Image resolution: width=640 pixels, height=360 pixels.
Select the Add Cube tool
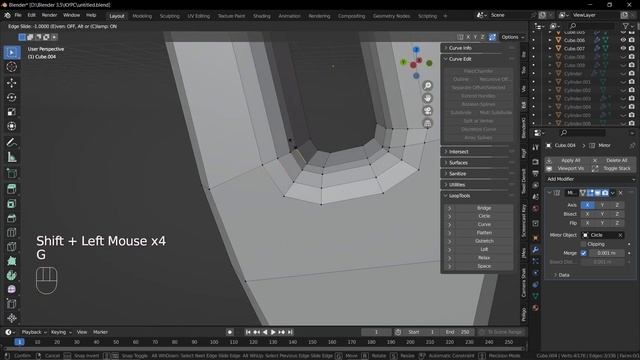[x=11, y=173]
